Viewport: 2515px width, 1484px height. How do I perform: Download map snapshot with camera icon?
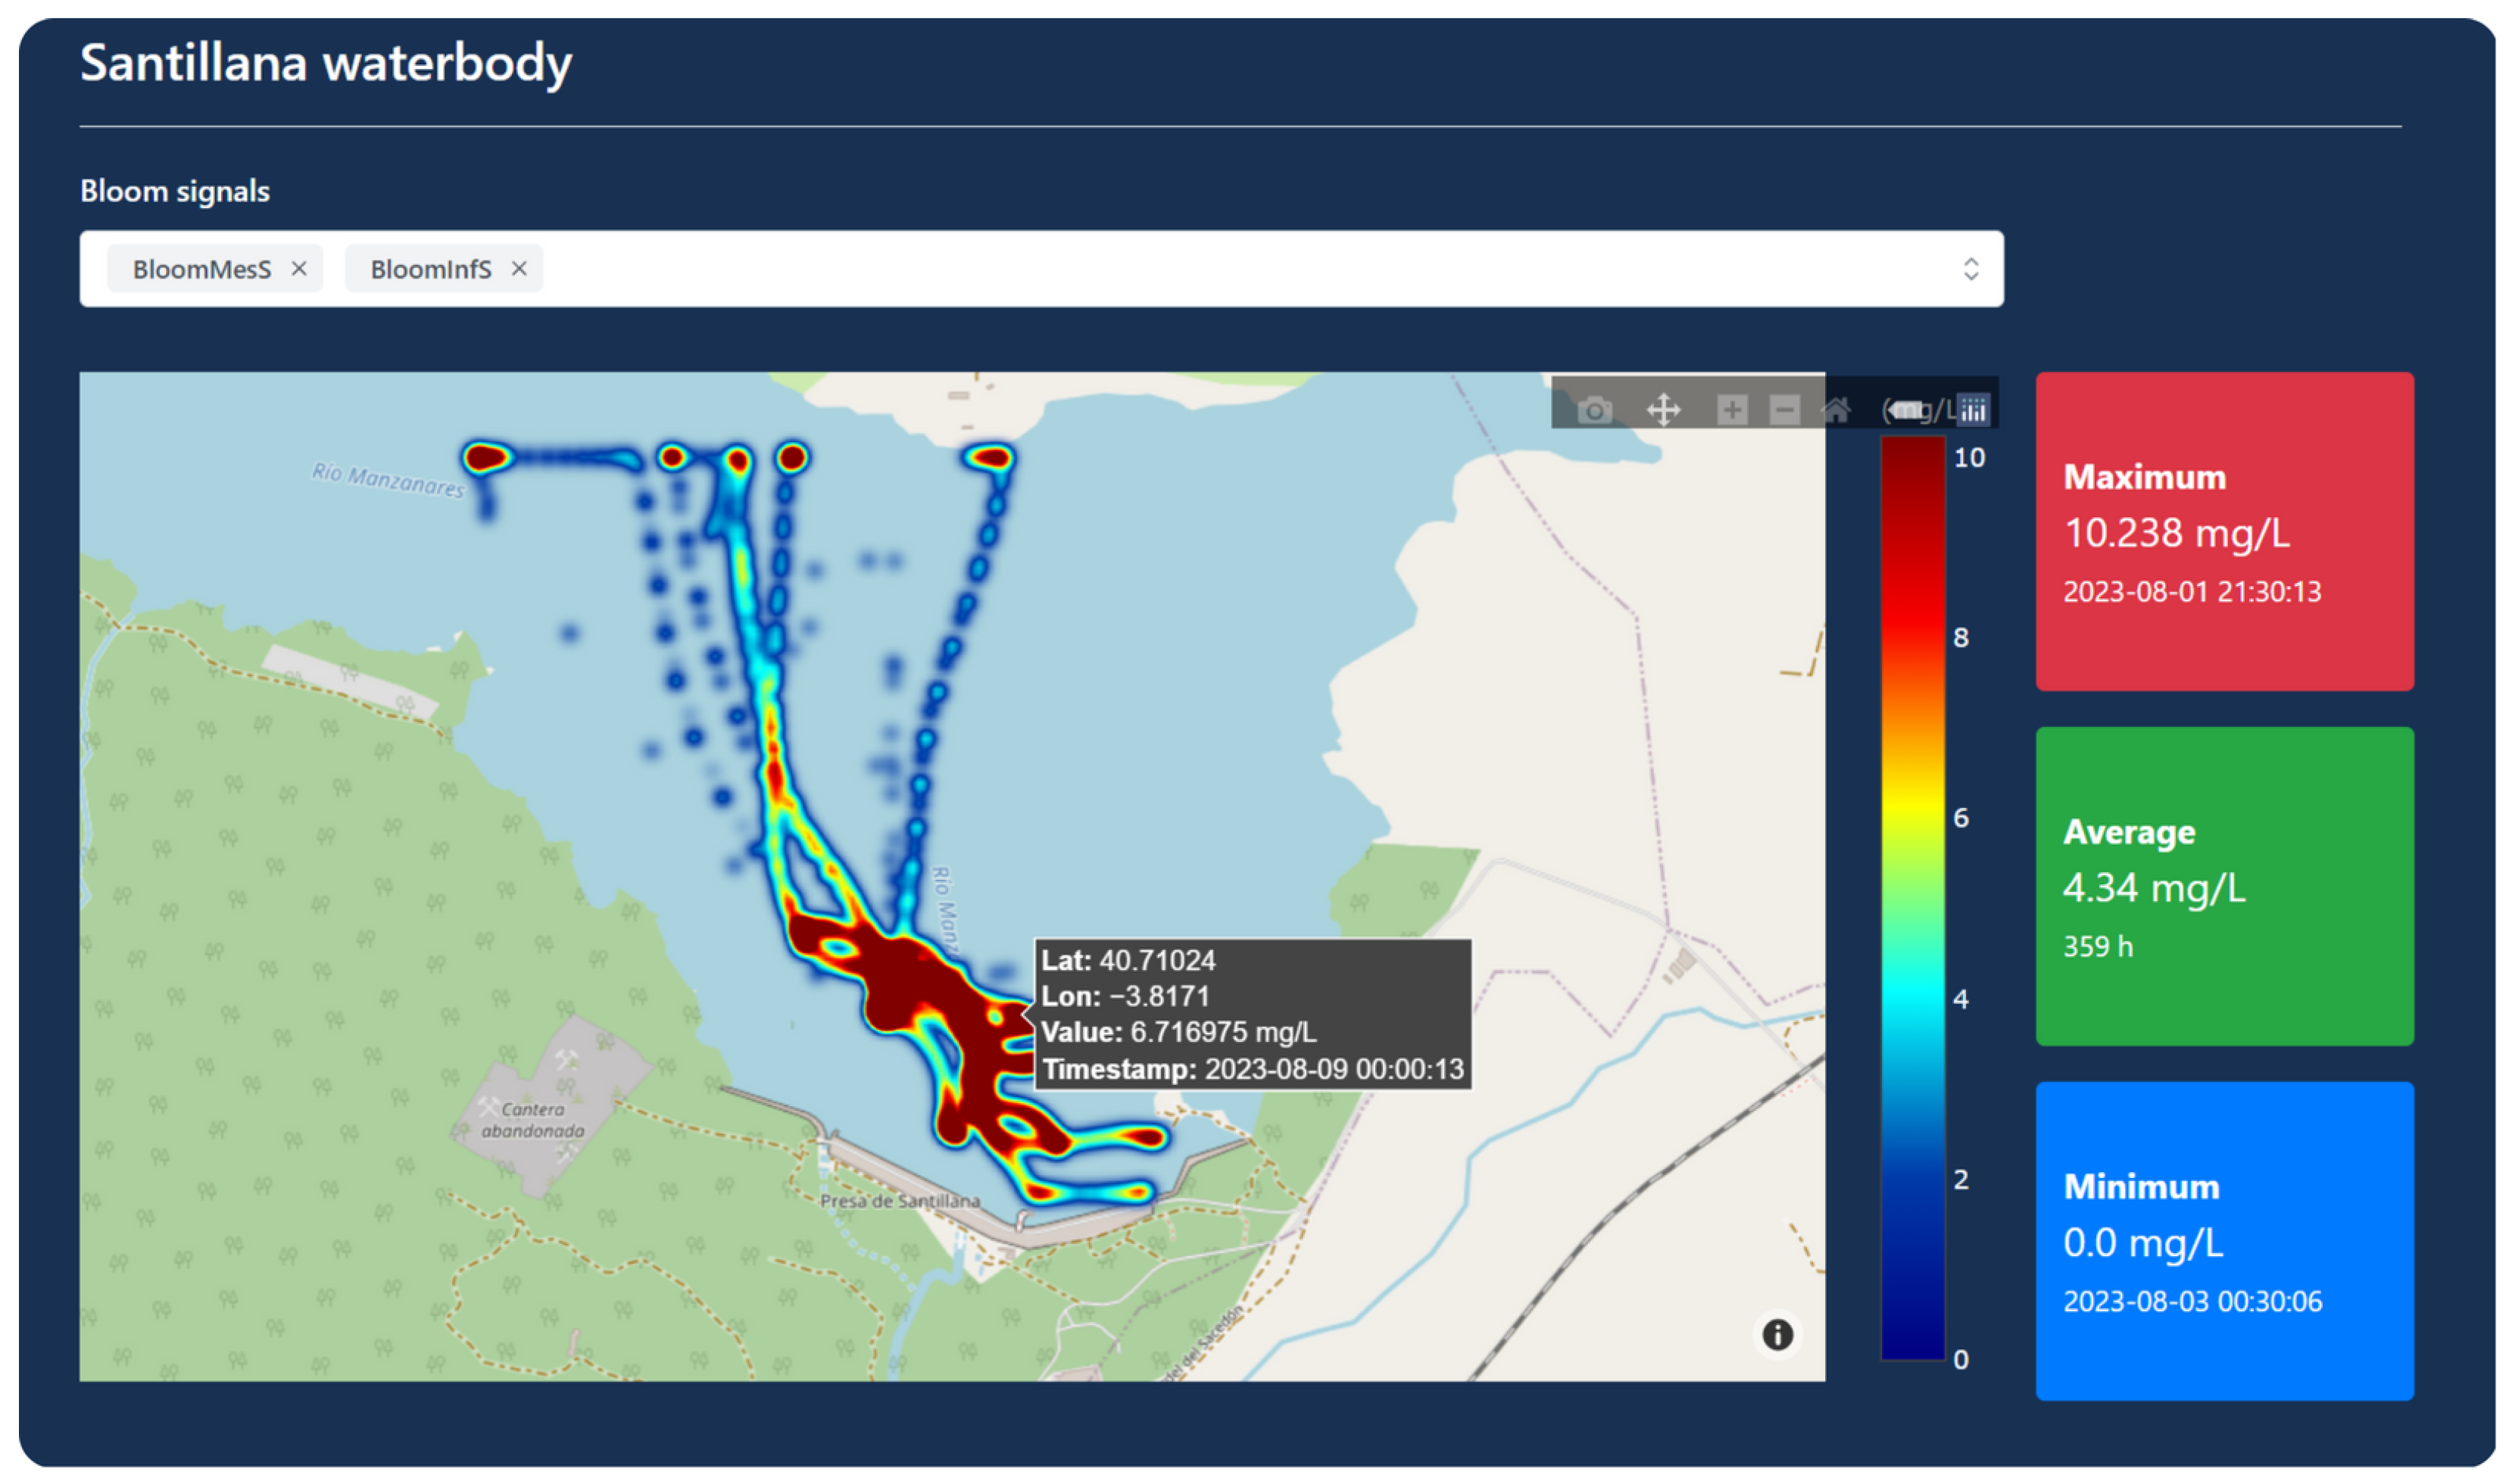1594,410
